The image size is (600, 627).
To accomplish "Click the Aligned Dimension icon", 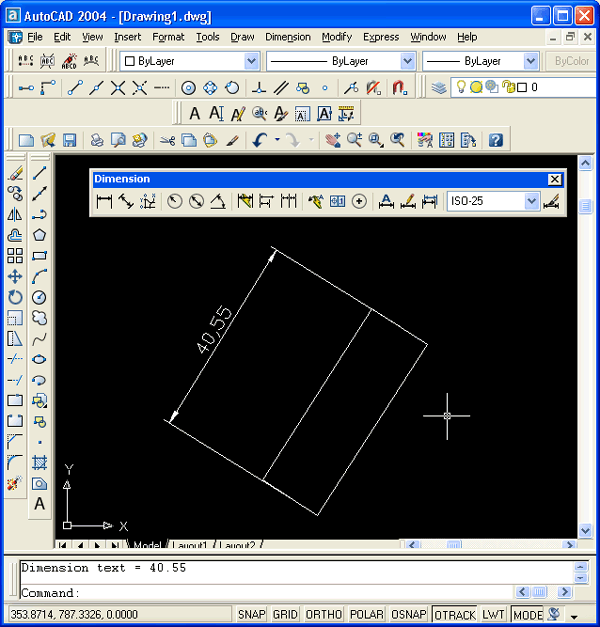I will coord(126,202).
